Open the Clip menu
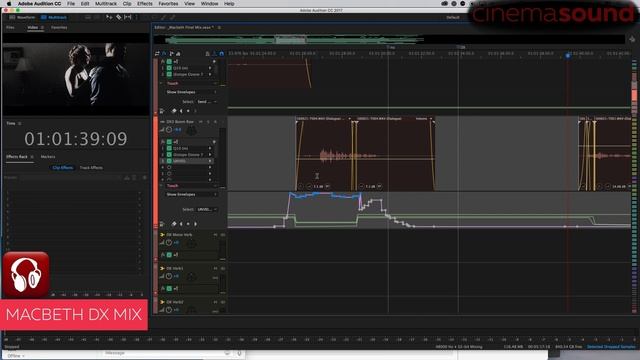The image size is (640, 360). 127,4
